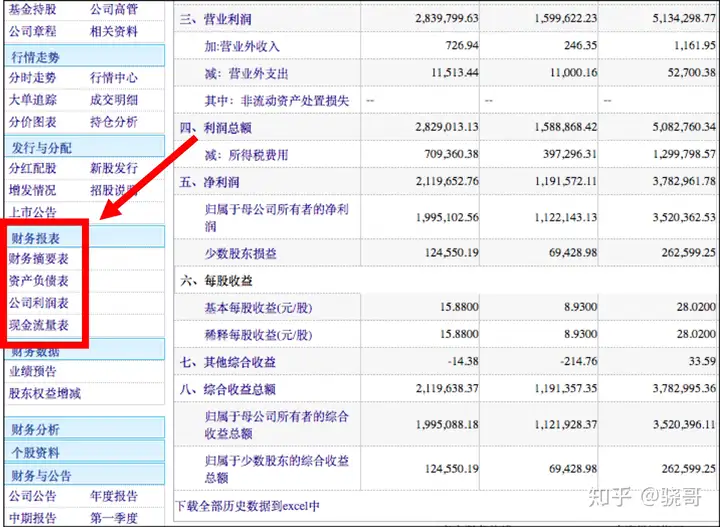Open the 股东权益增减 link
The height and width of the screenshot is (527, 720).
45,393
